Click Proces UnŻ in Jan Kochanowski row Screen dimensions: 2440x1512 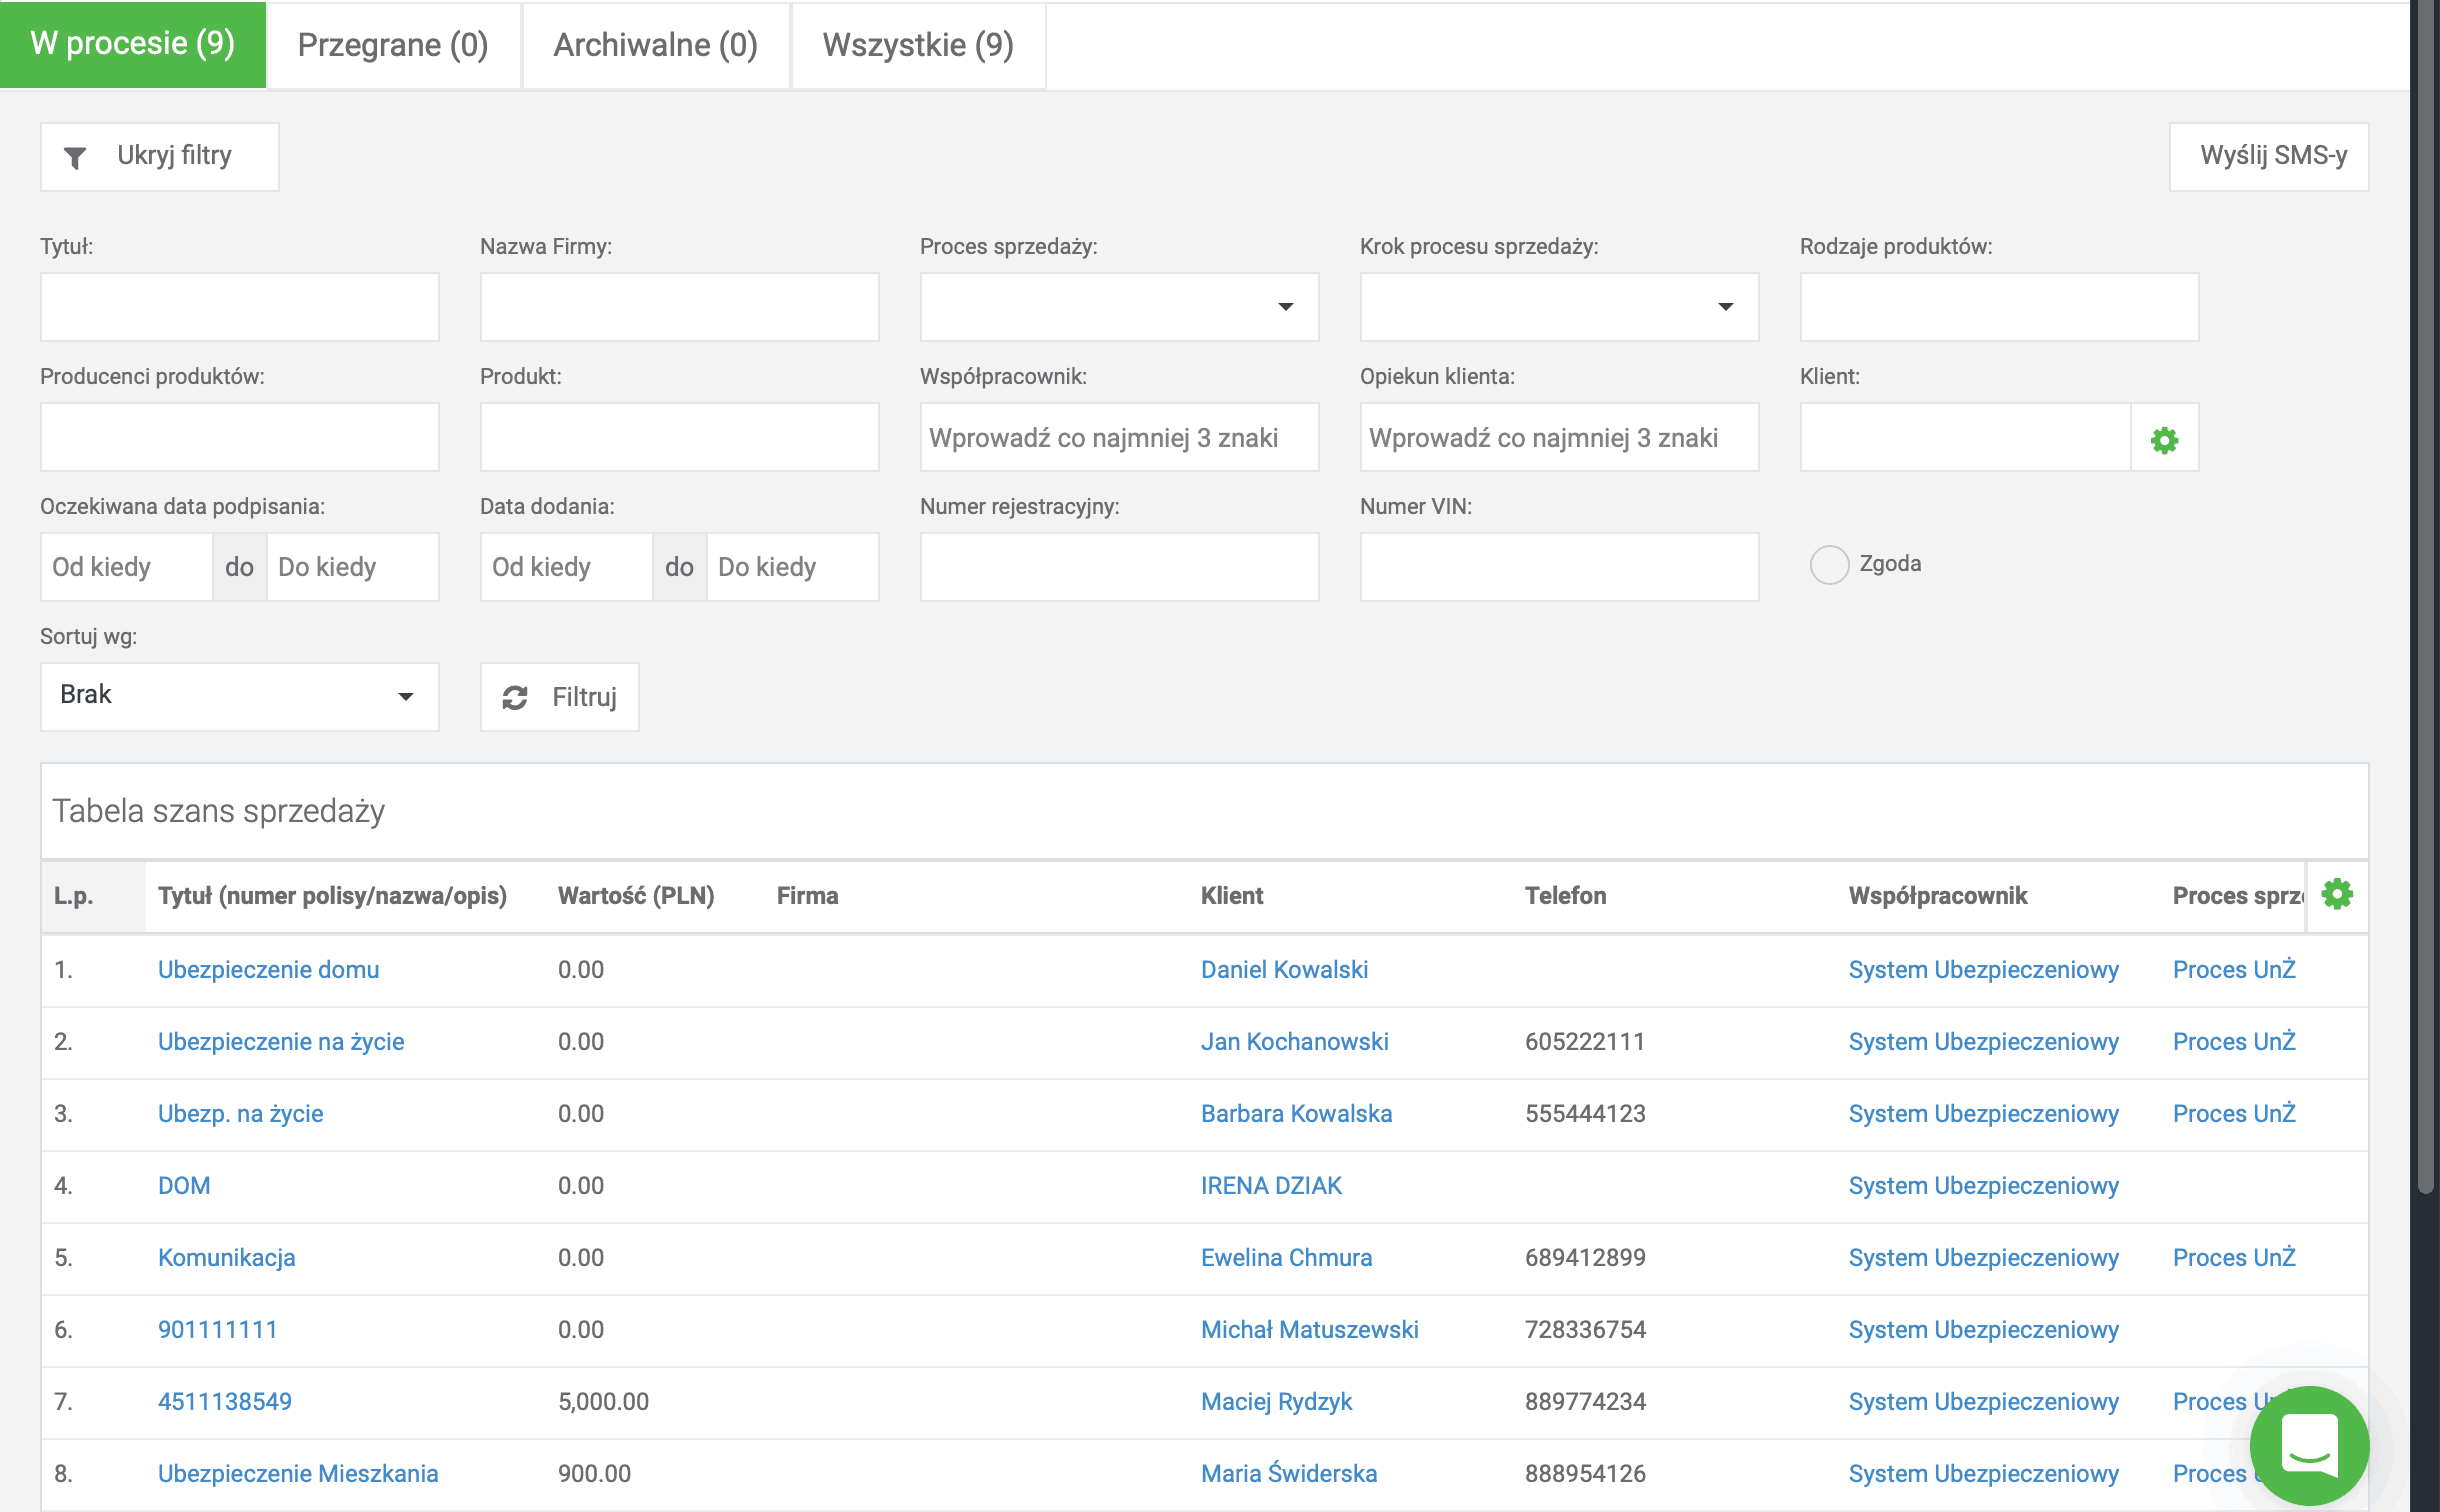[2234, 1042]
